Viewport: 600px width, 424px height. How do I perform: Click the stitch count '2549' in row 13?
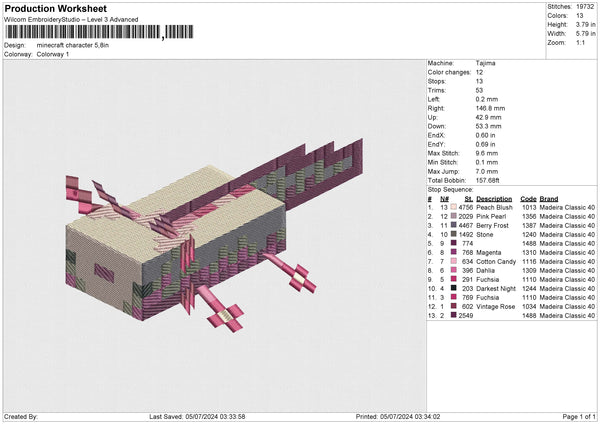466,316
